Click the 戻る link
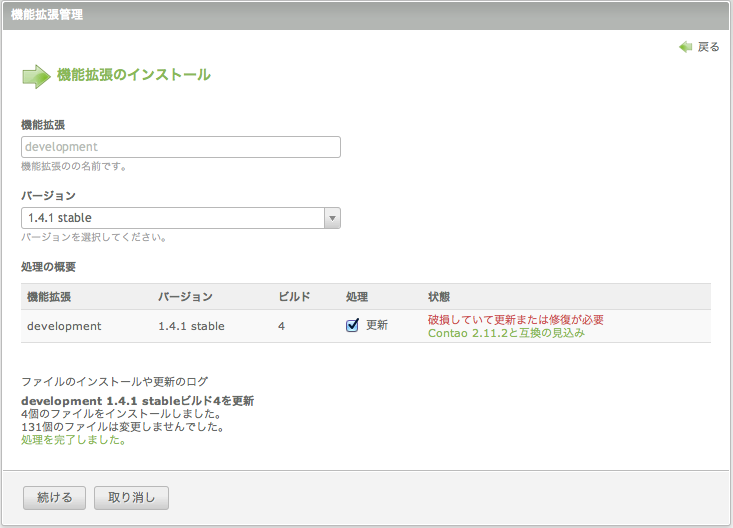 click(708, 47)
